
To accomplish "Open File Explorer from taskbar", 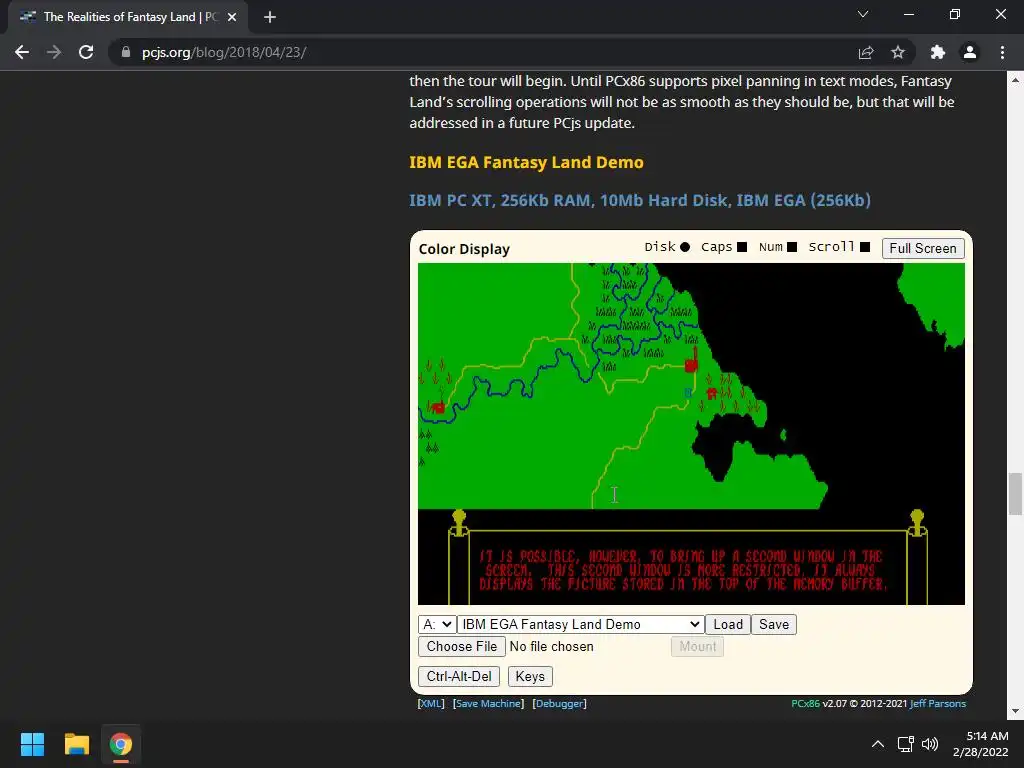I will tap(76, 744).
